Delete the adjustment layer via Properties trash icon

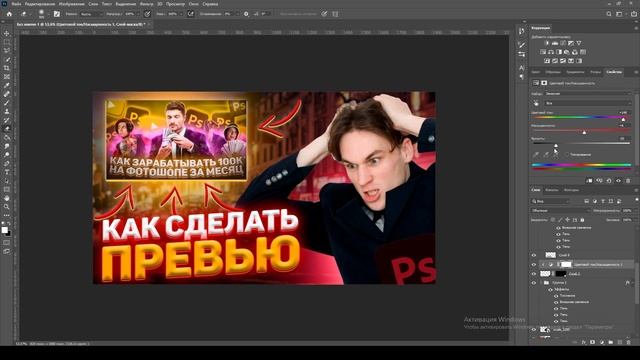point(628,180)
